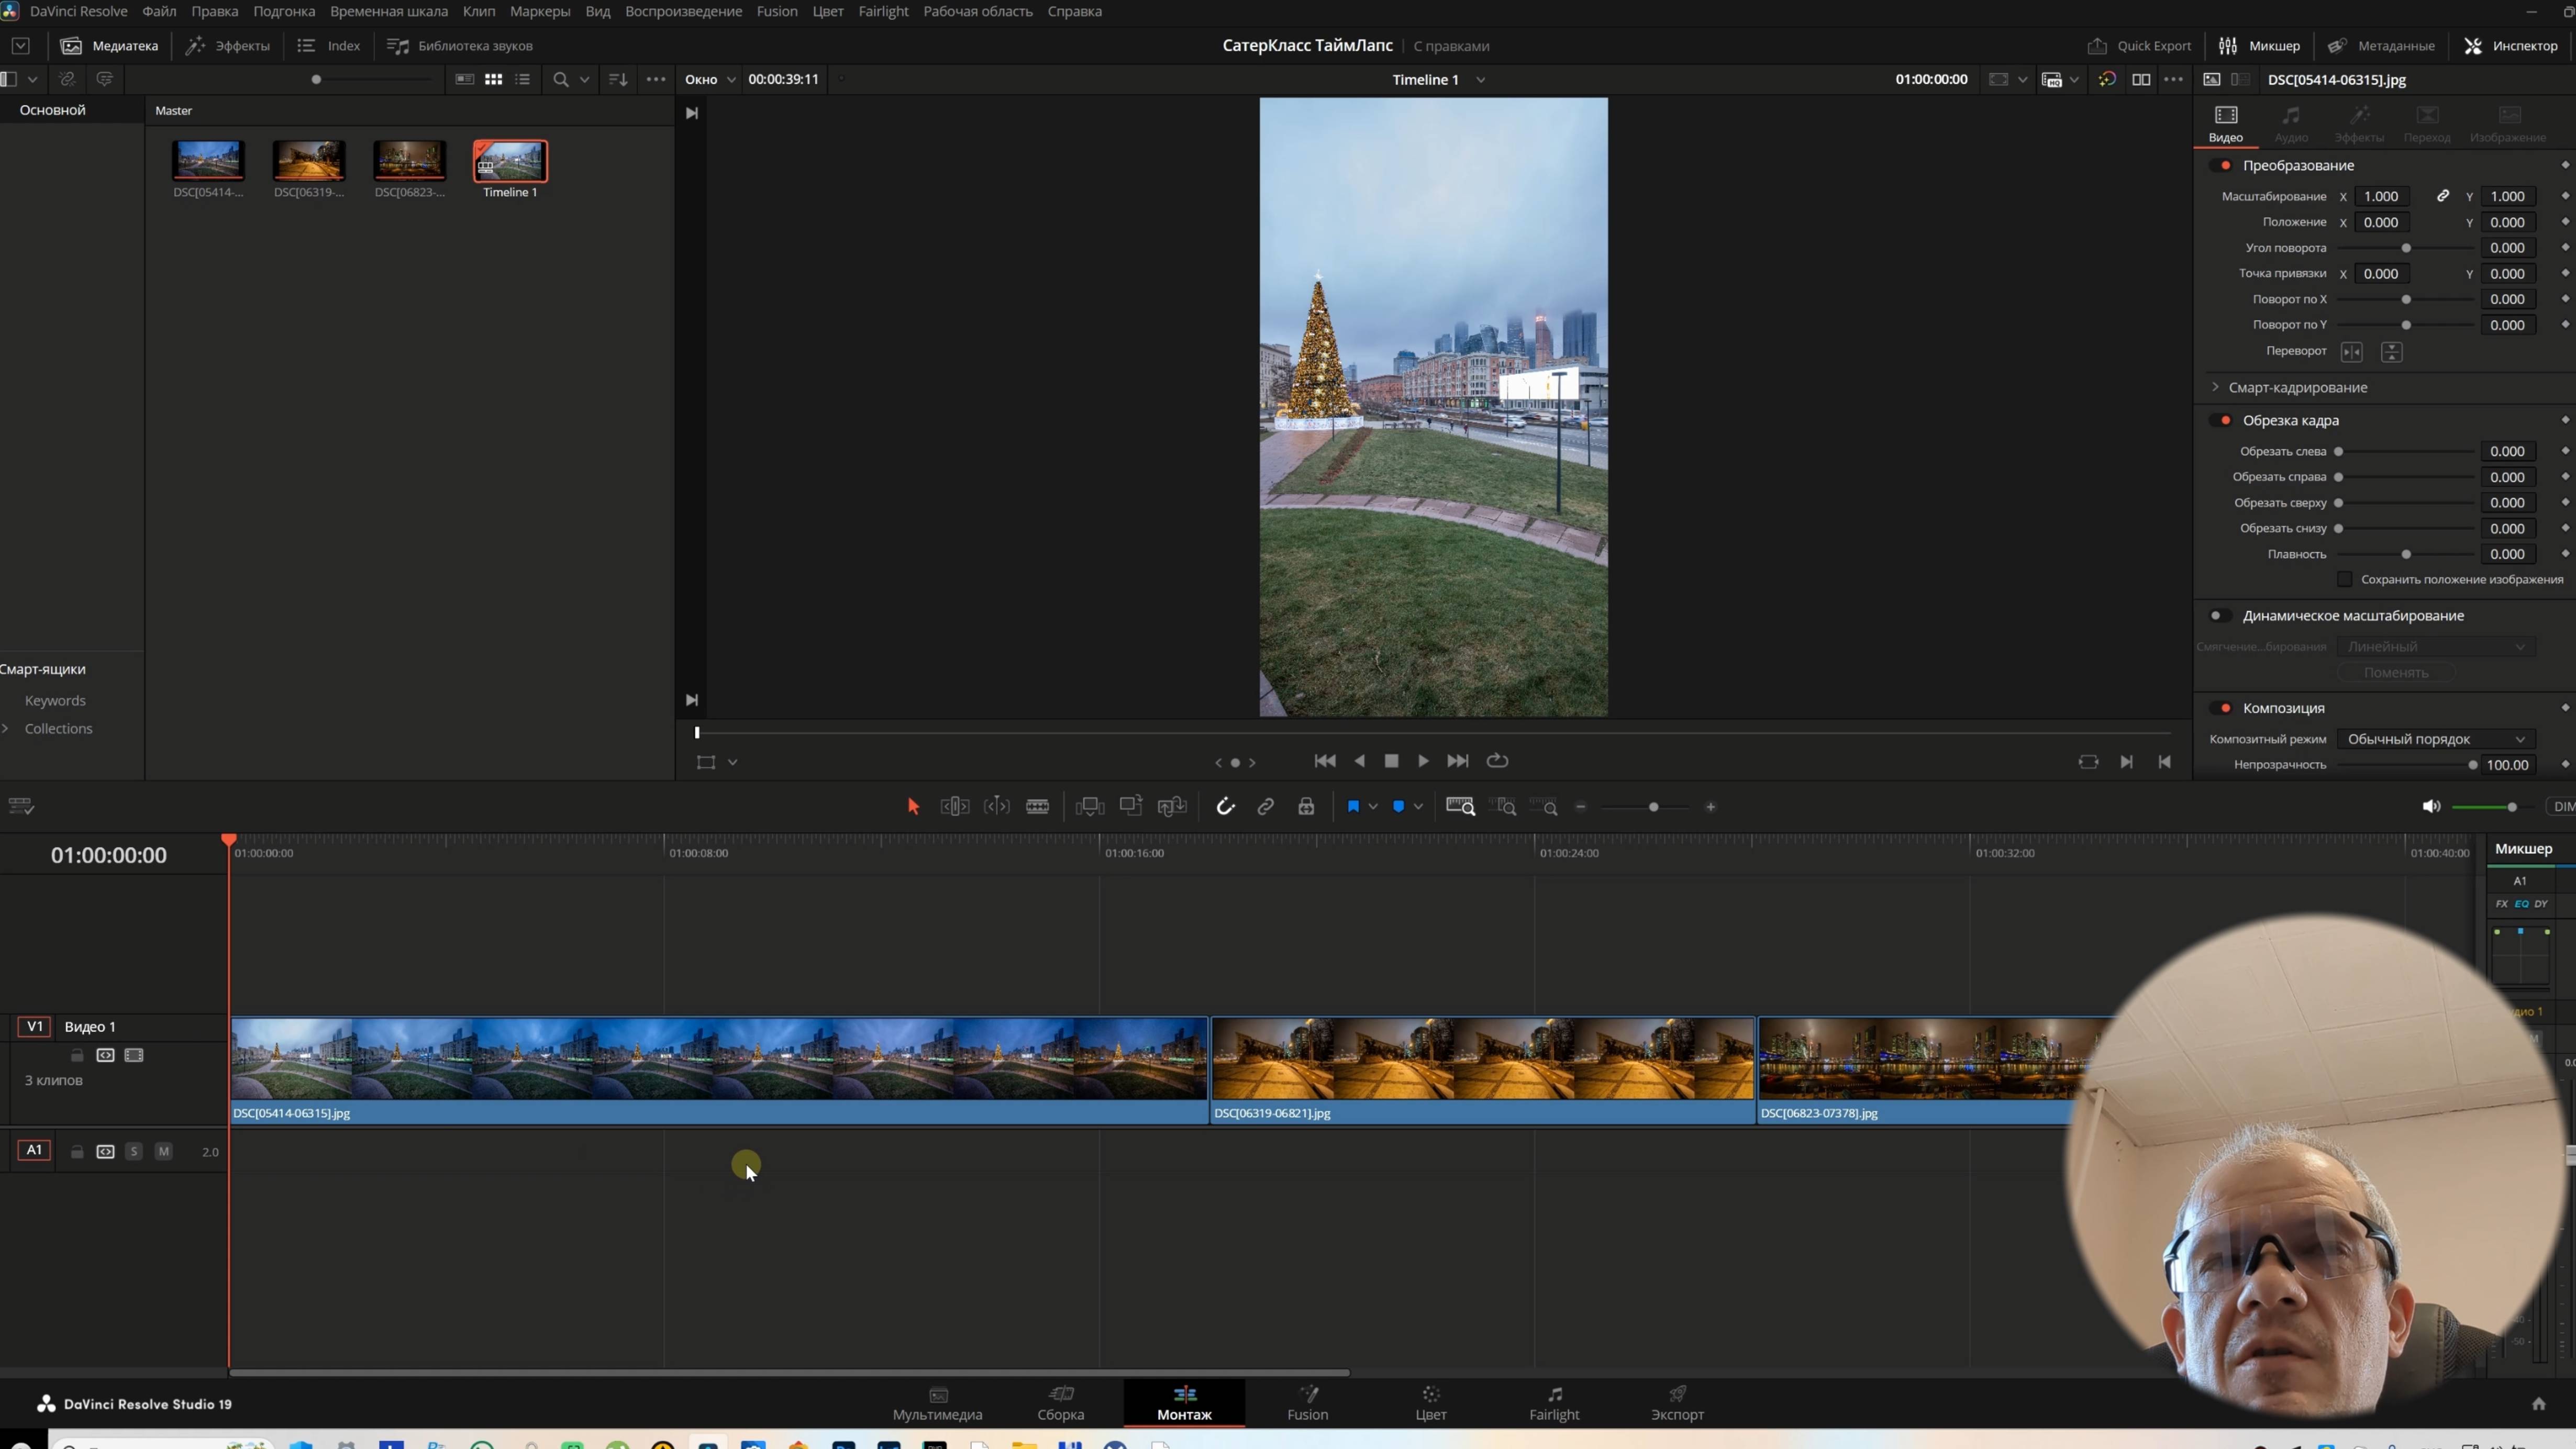Select the Trim edit mode tool
Image resolution: width=2576 pixels, height=1449 pixels.
pos(955,807)
